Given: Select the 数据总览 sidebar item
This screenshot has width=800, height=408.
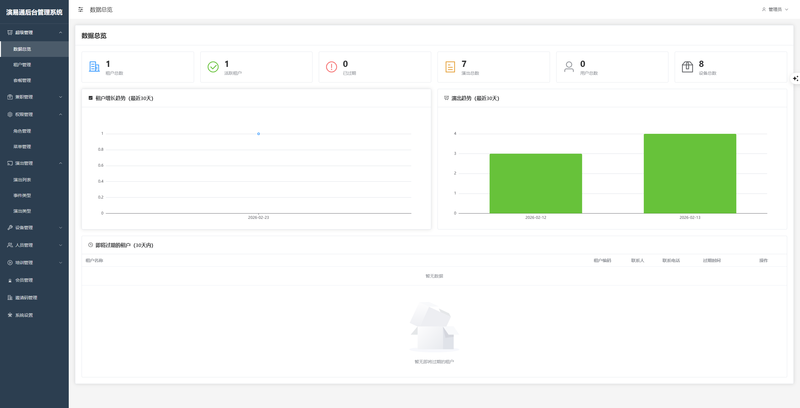Looking at the screenshot, I should tap(34, 49).
